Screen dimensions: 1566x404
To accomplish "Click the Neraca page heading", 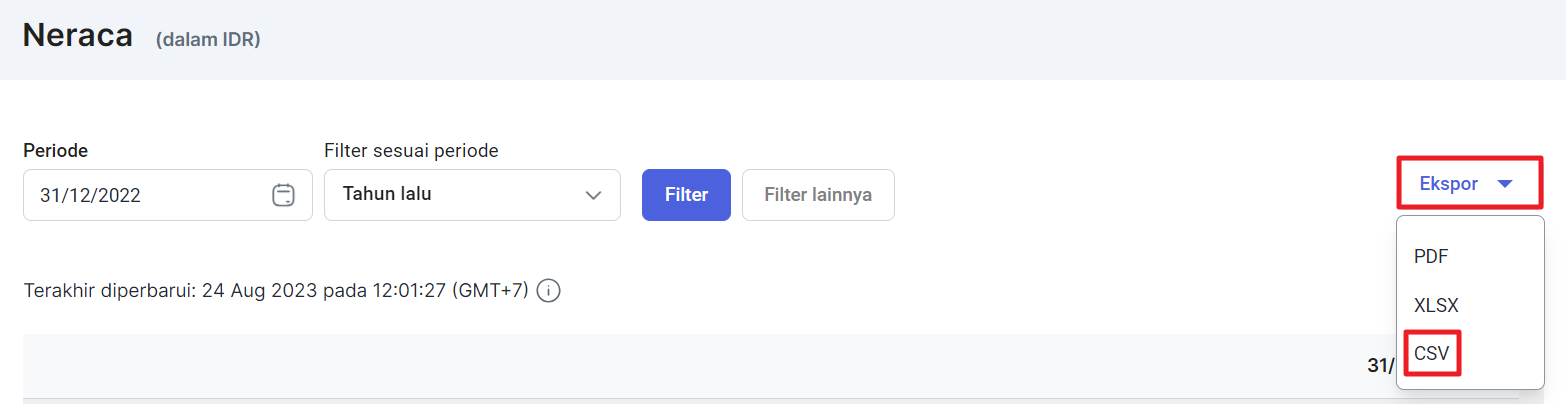I will [78, 35].
